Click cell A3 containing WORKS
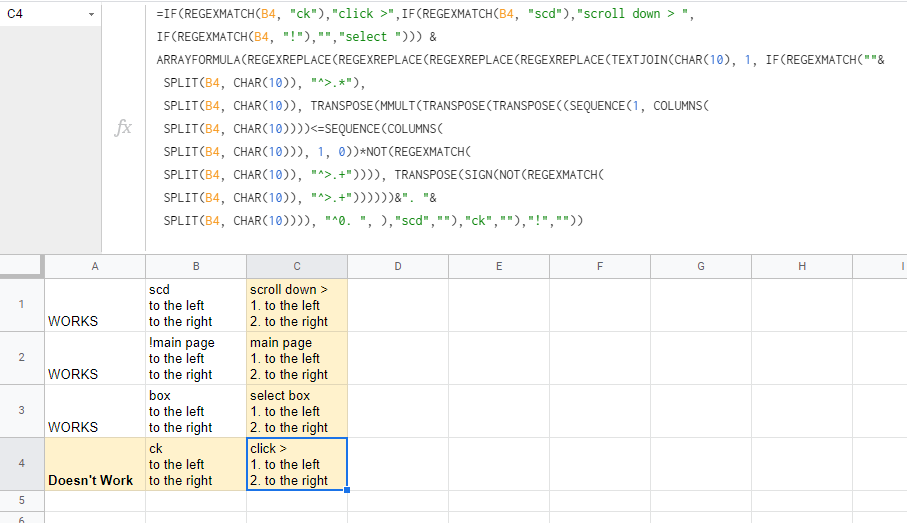Image resolution: width=907 pixels, height=523 pixels. tap(95, 411)
